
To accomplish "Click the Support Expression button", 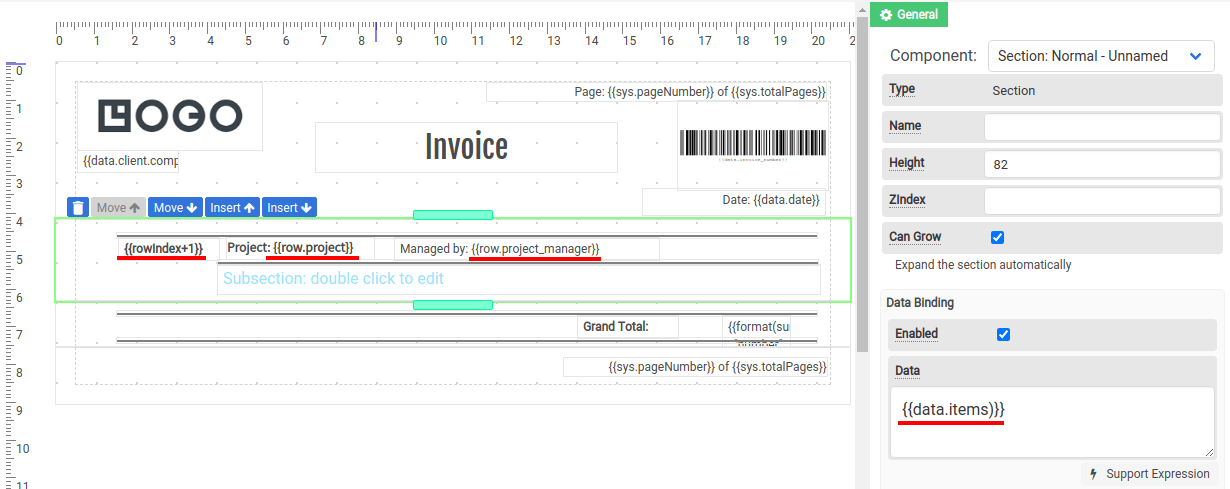I will (x=1150, y=474).
